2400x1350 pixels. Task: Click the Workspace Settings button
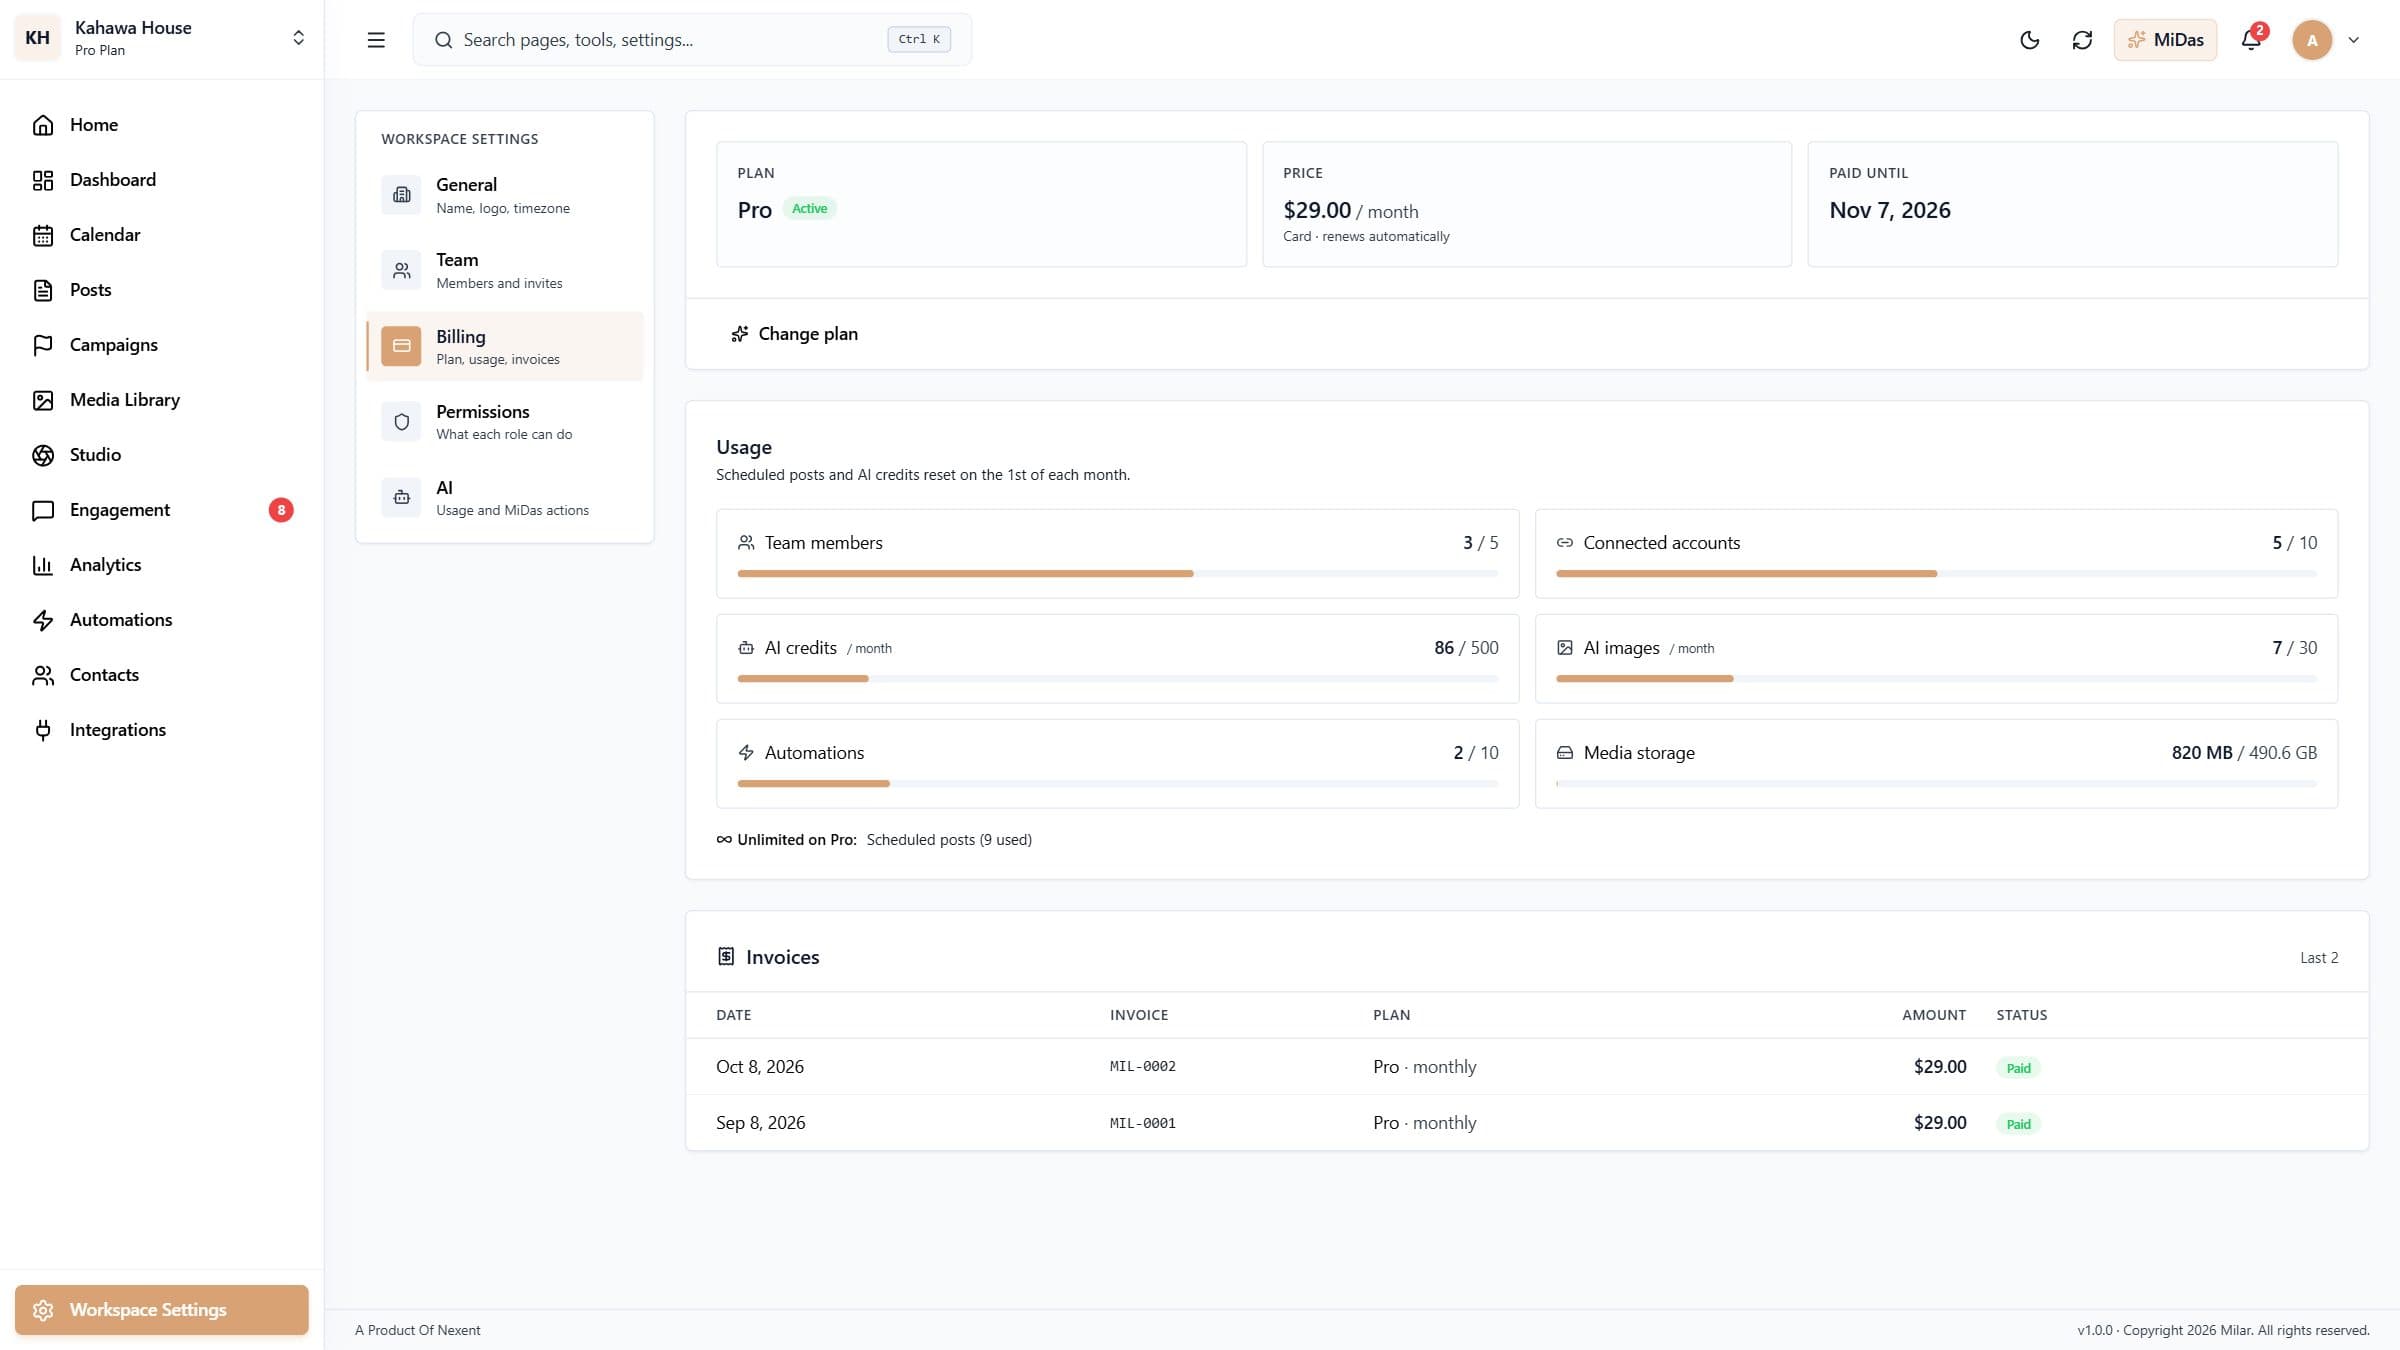click(162, 1310)
